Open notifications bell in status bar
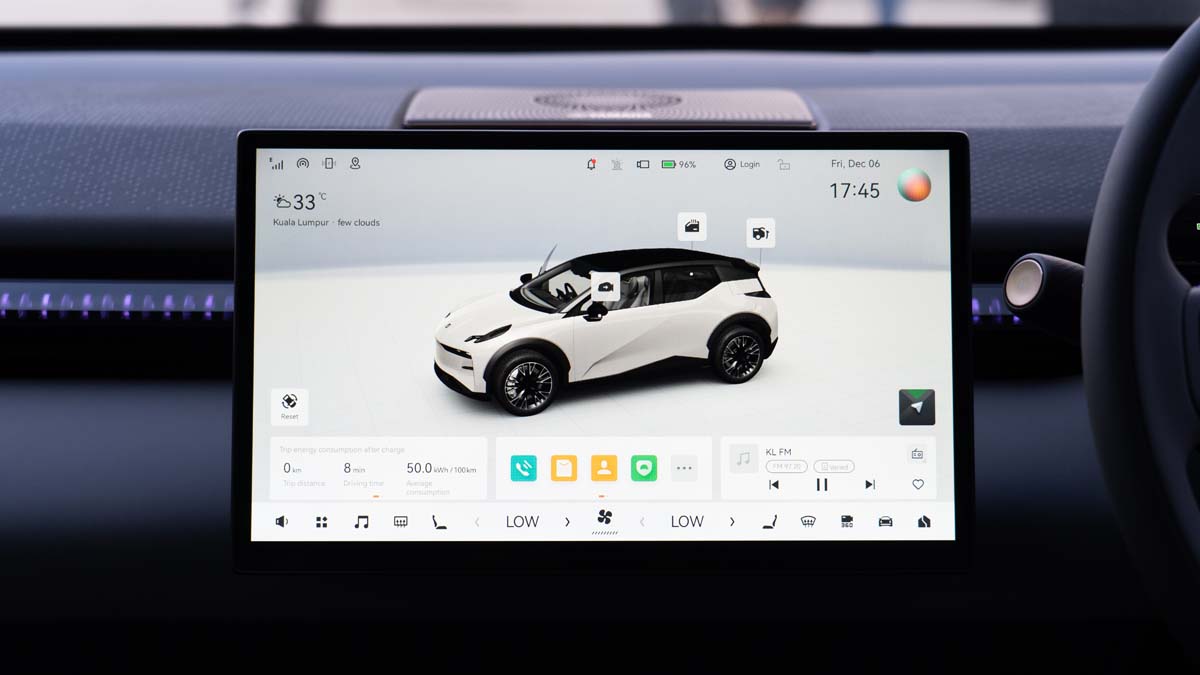 click(591, 164)
